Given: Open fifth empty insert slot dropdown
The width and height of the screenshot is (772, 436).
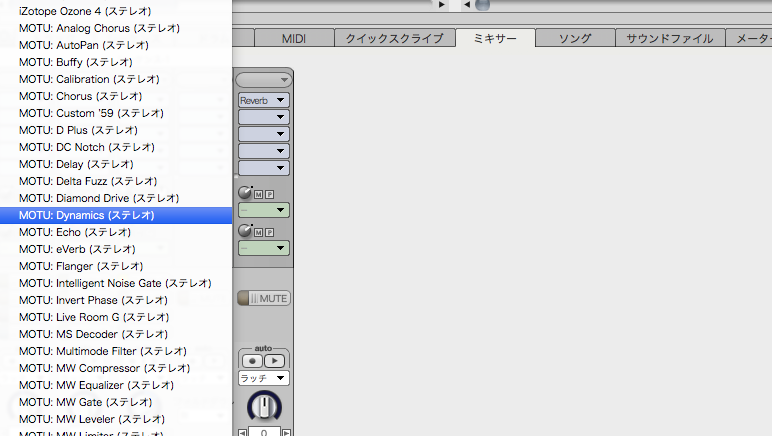Looking at the screenshot, I should (263, 168).
